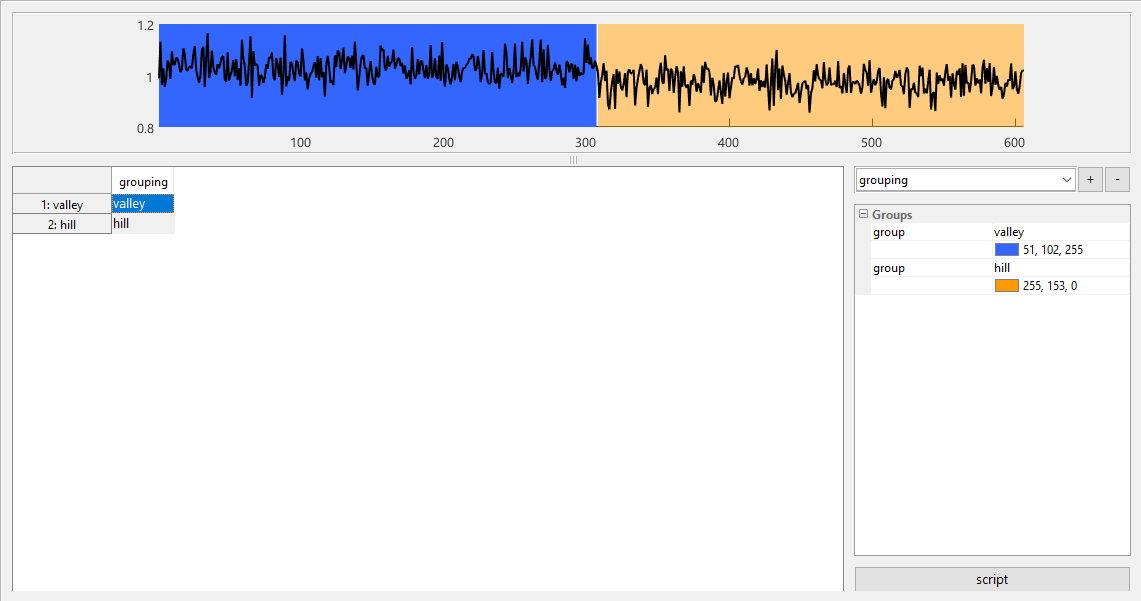Click the grouping column header in table
Image resolution: width=1141 pixels, height=601 pixels.
point(143,182)
